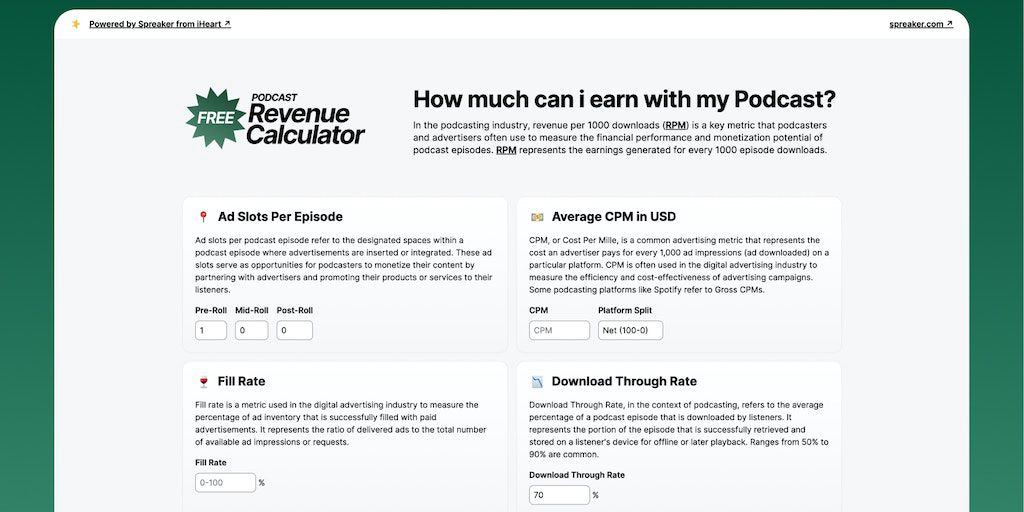This screenshot has width=1024, height=512.
Task: Open the Powered by Spreaker from iHeart link
Action: pyautogui.click(x=159, y=24)
